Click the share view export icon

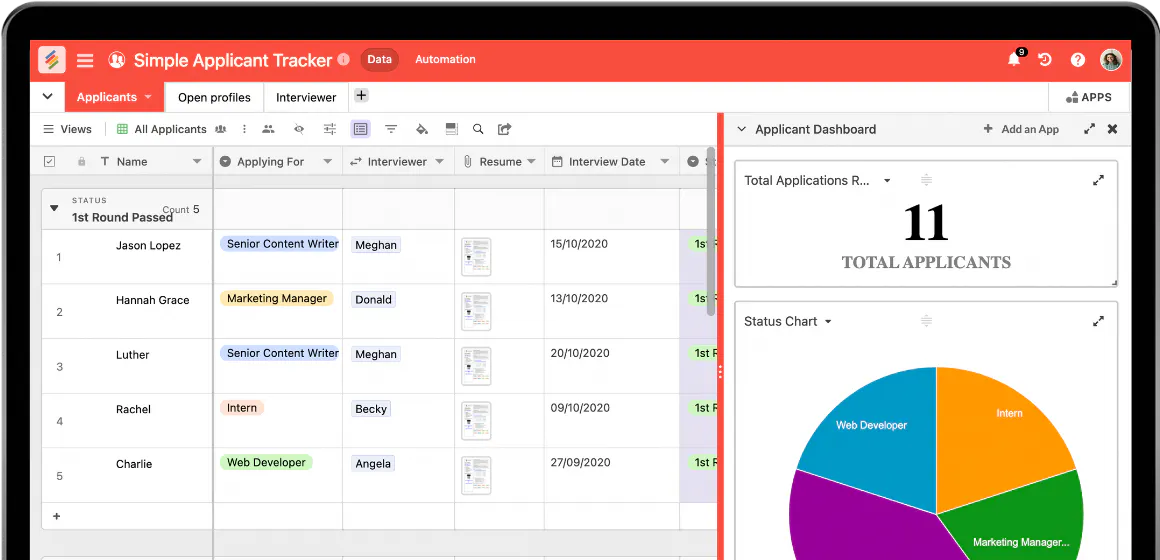pyautogui.click(x=505, y=129)
